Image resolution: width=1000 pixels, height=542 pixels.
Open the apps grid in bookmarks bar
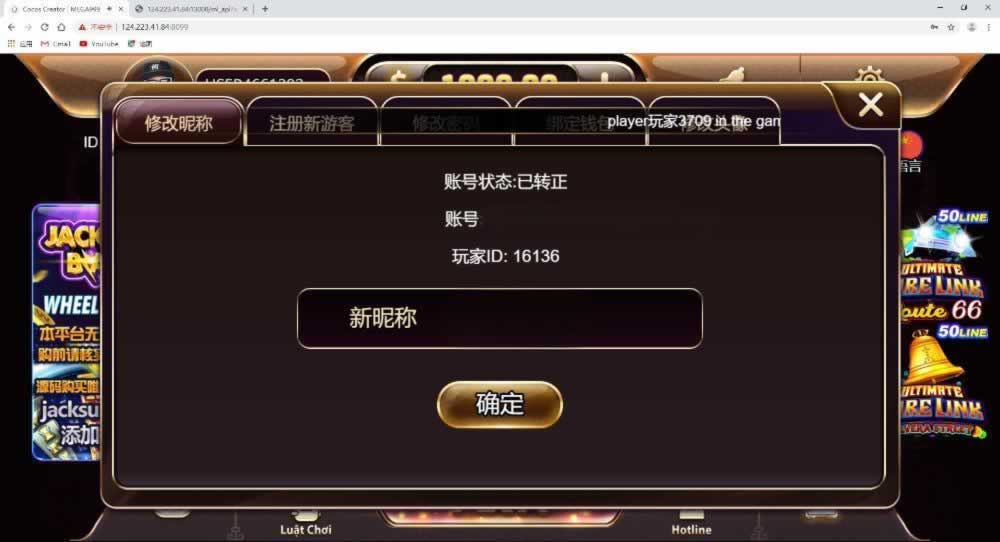click(x=11, y=44)
